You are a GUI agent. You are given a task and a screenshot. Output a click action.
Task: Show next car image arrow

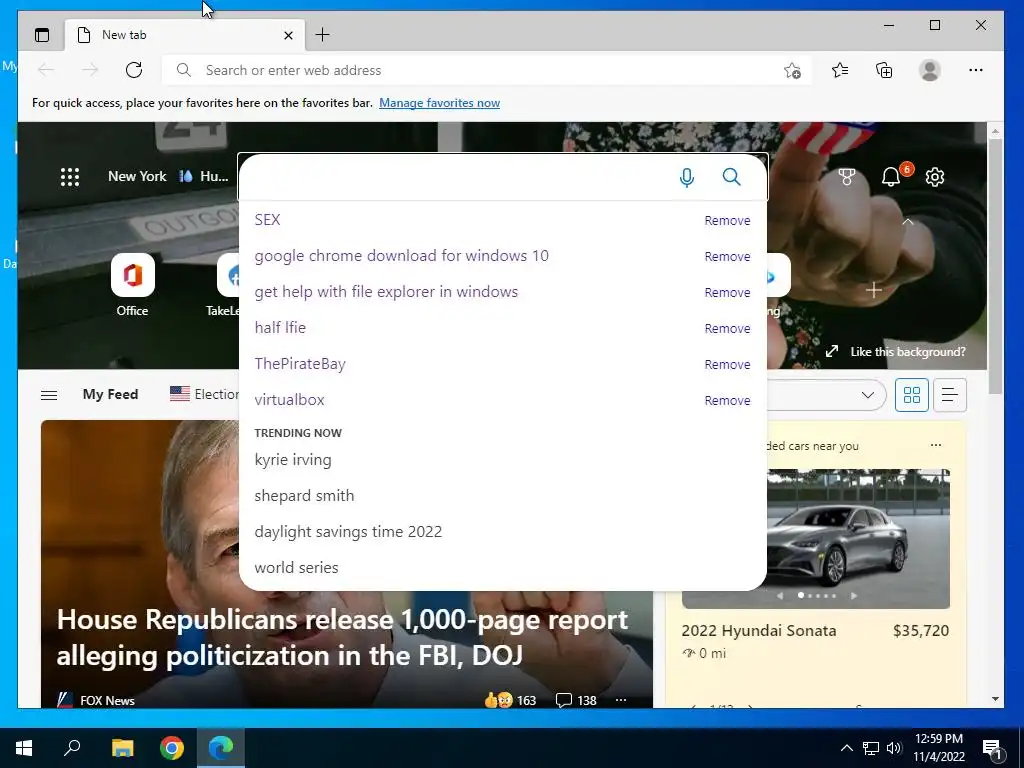[x=853, y=596]
